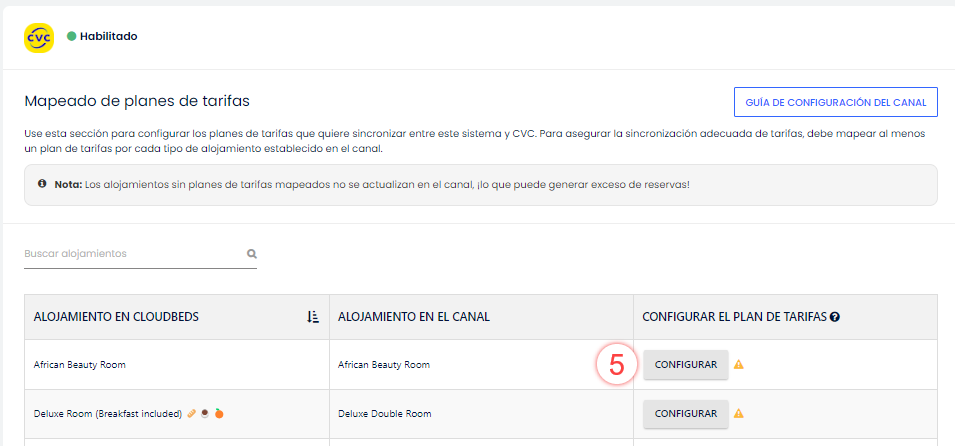The image size is (955, 446).
Task: Click the orange fruit emoji in Deluxe Room row
Action: [218, 413]
